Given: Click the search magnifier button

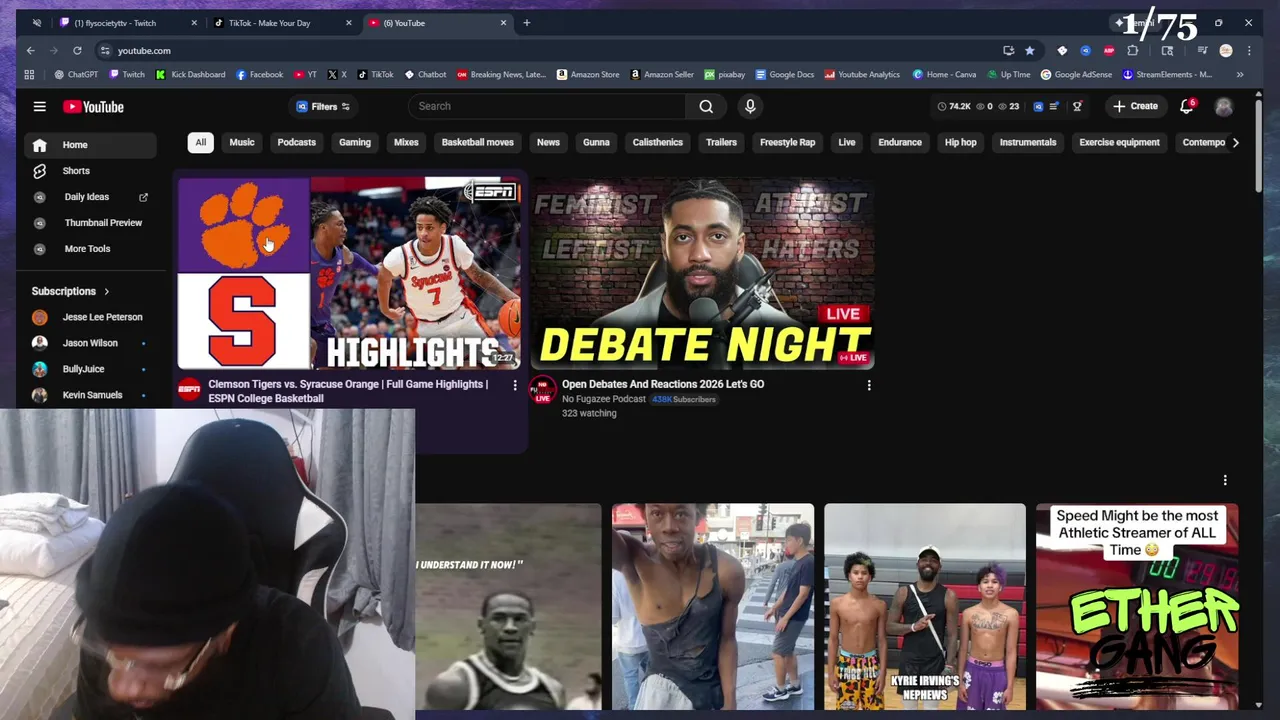Looking at the screenshot, I should coord(706,106).
